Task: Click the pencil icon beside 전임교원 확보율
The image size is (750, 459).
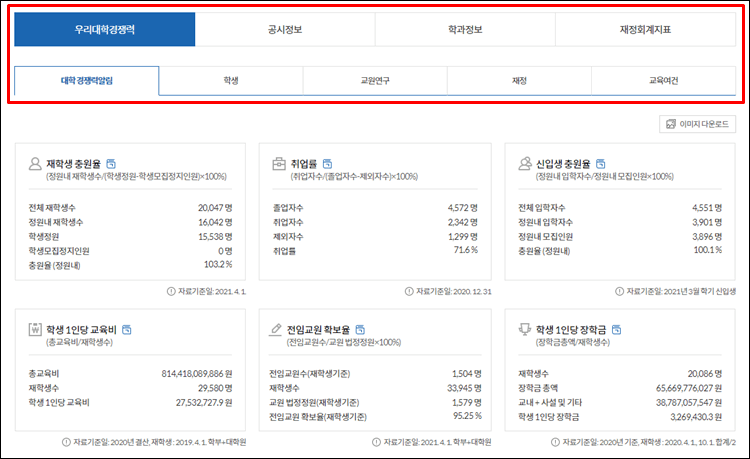Action: [x=276, y=329]
